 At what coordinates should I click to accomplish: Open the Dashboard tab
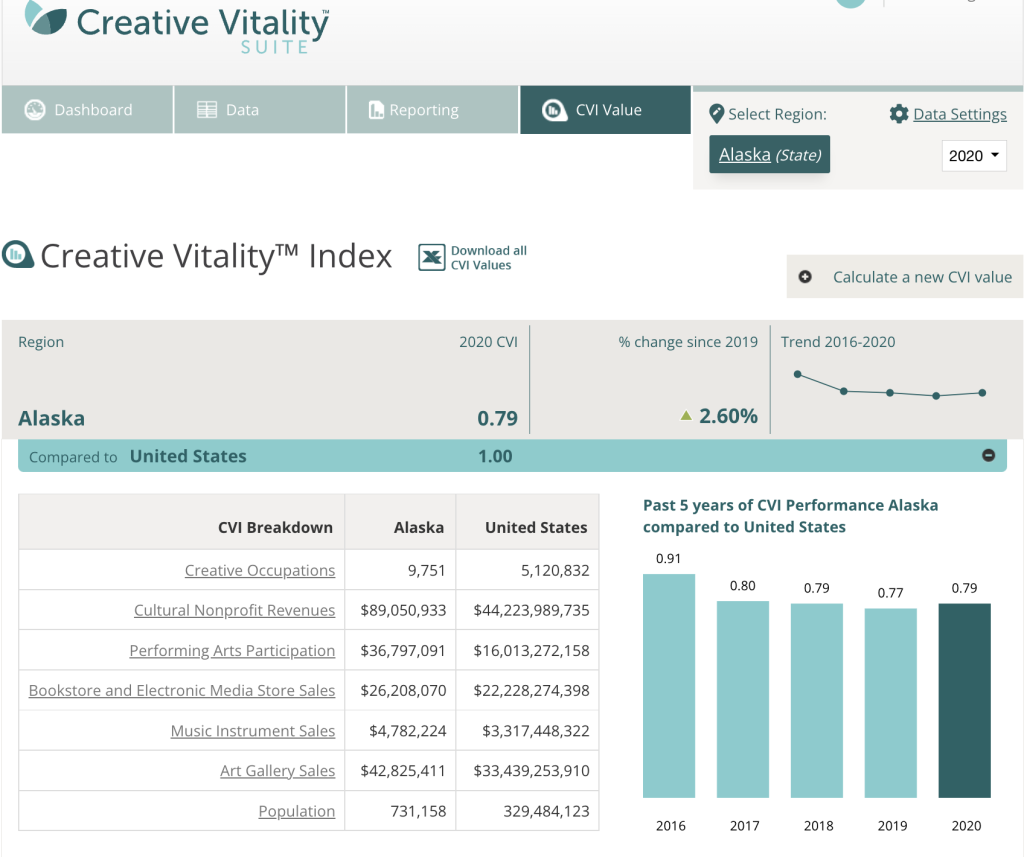[x=88, y=110]
